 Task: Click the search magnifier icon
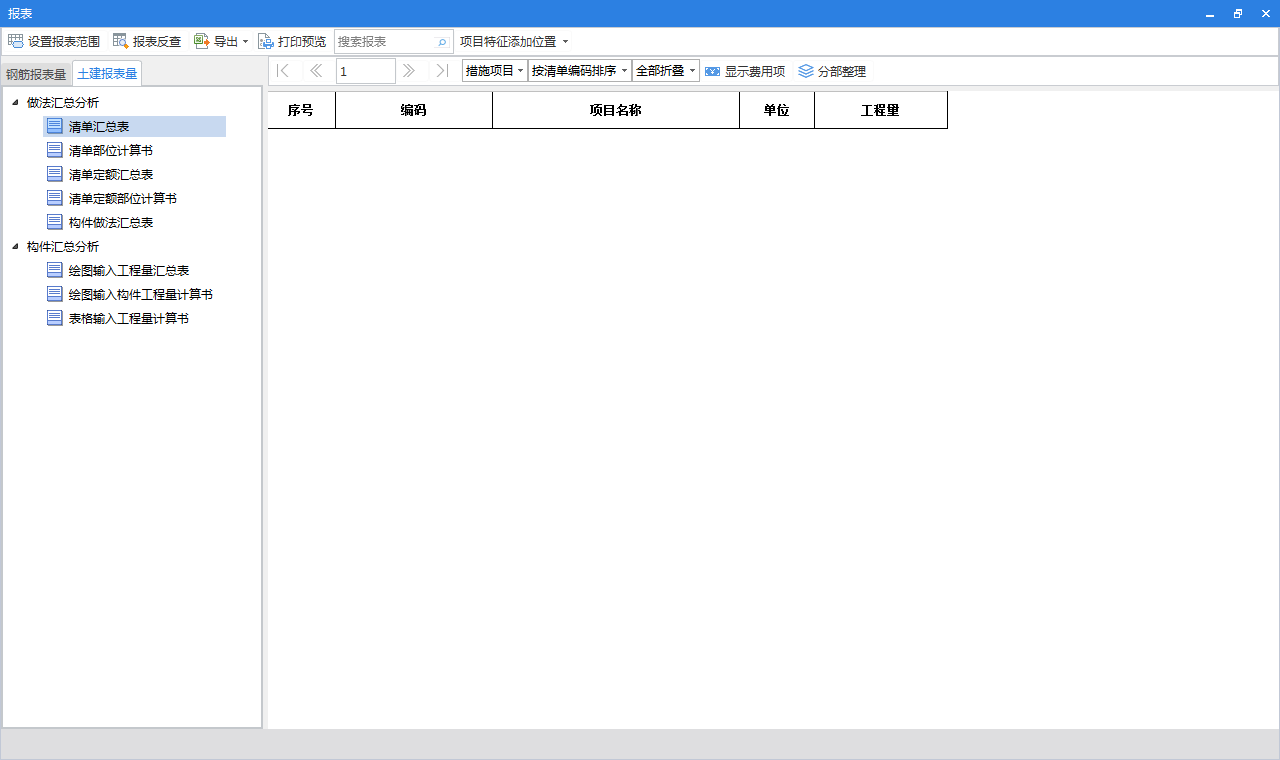[x=442, y=42]
